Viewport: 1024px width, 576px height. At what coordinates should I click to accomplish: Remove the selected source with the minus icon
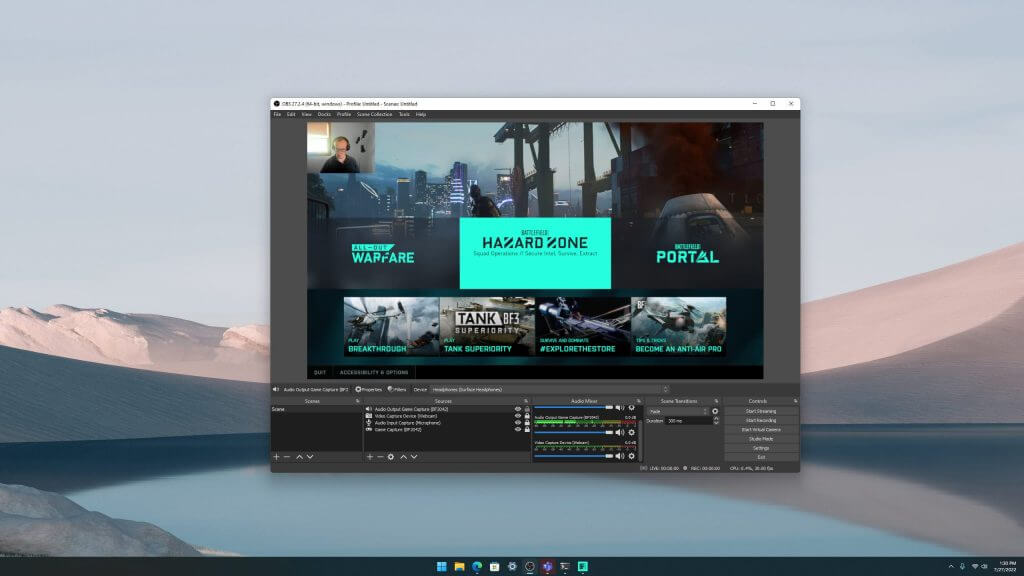point(380,456)
